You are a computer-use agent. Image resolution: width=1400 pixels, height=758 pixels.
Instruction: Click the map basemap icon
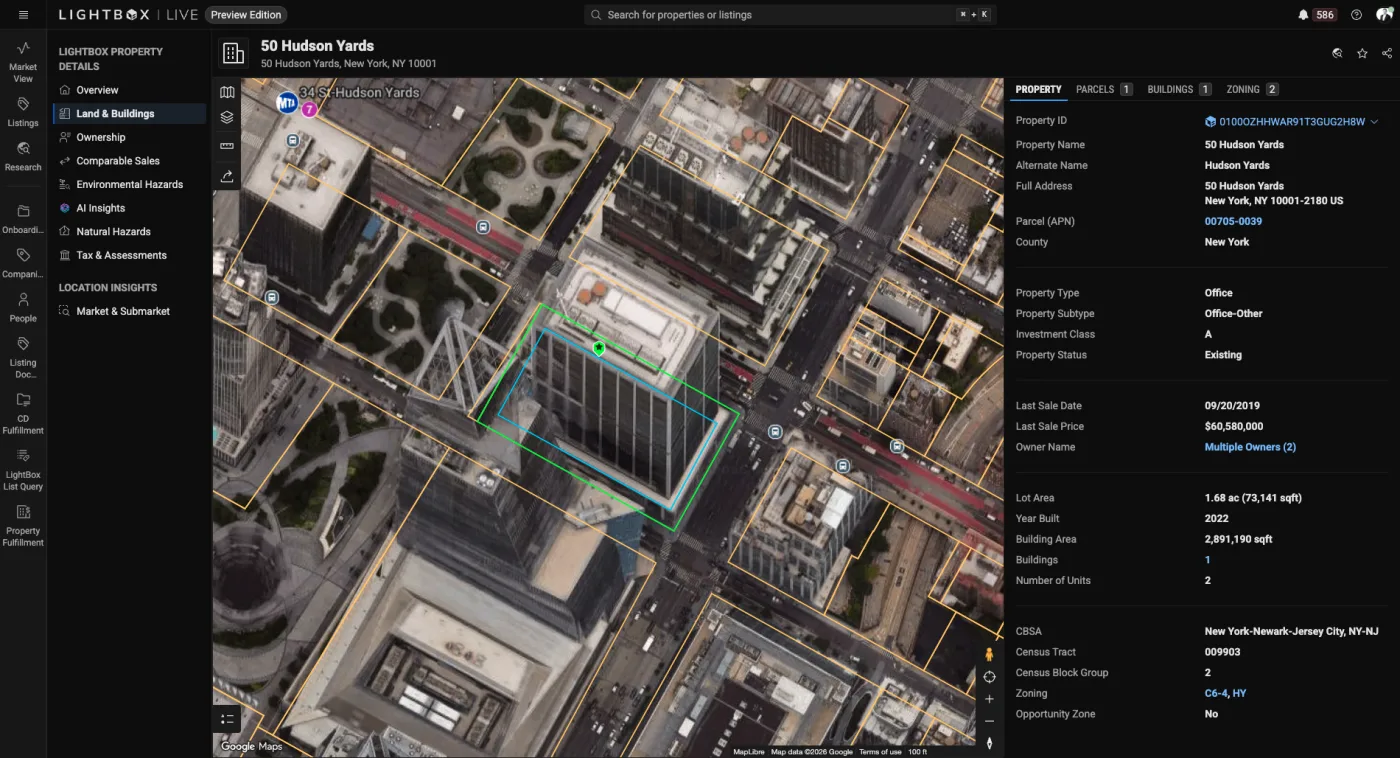click(x=227, y=92)
